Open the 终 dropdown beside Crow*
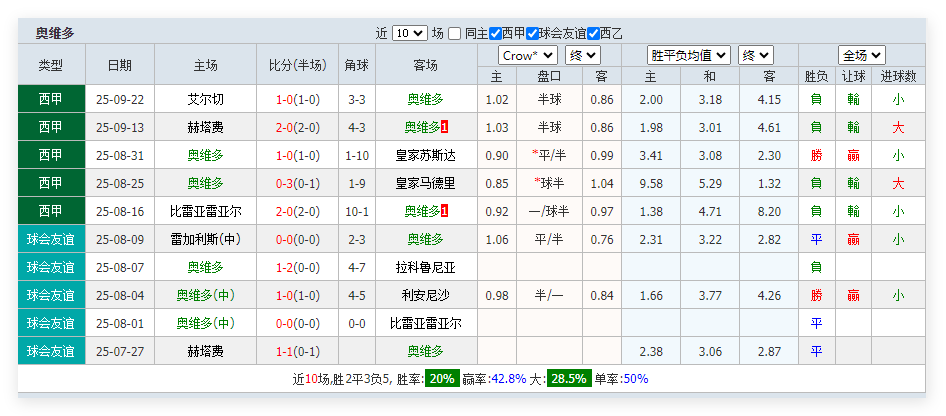The height and width of the screenshot is (416, 946). point(583,55)
